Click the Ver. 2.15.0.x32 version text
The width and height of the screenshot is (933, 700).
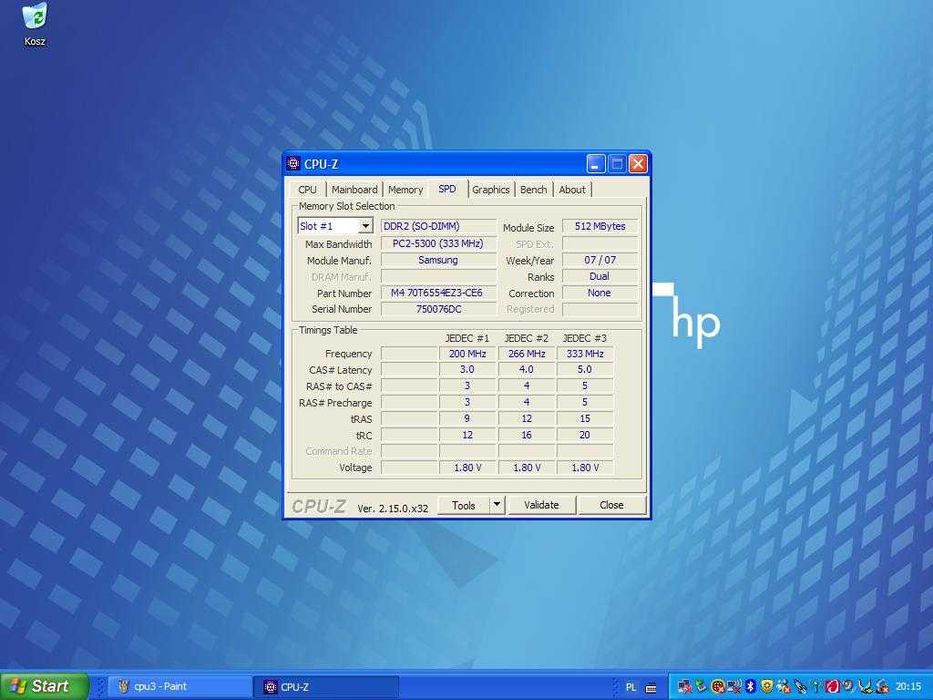(393, 508)
